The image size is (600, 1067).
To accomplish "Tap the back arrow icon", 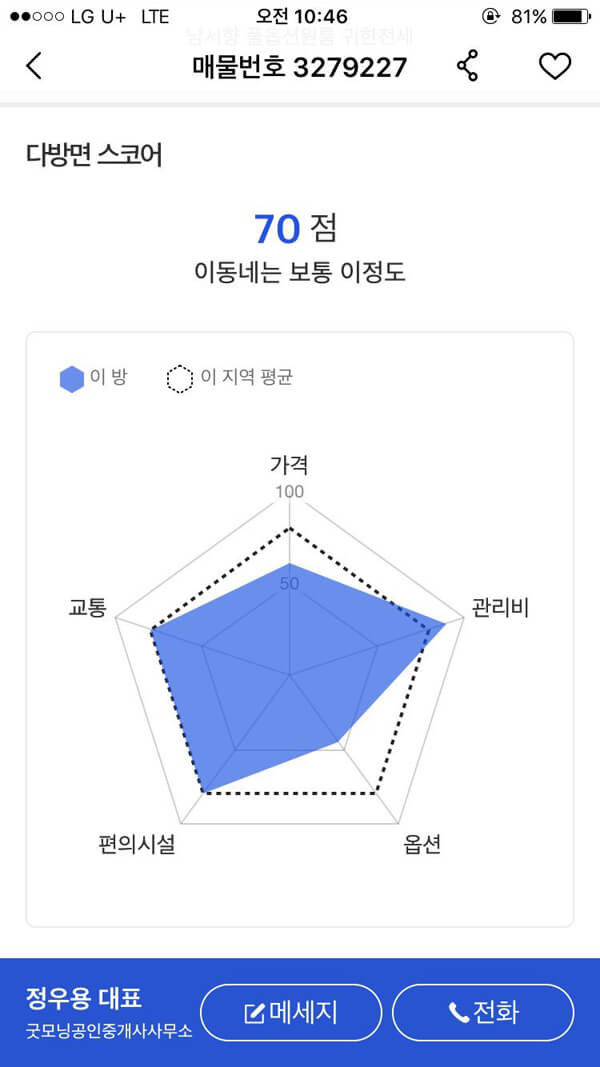I will (33, 66).
